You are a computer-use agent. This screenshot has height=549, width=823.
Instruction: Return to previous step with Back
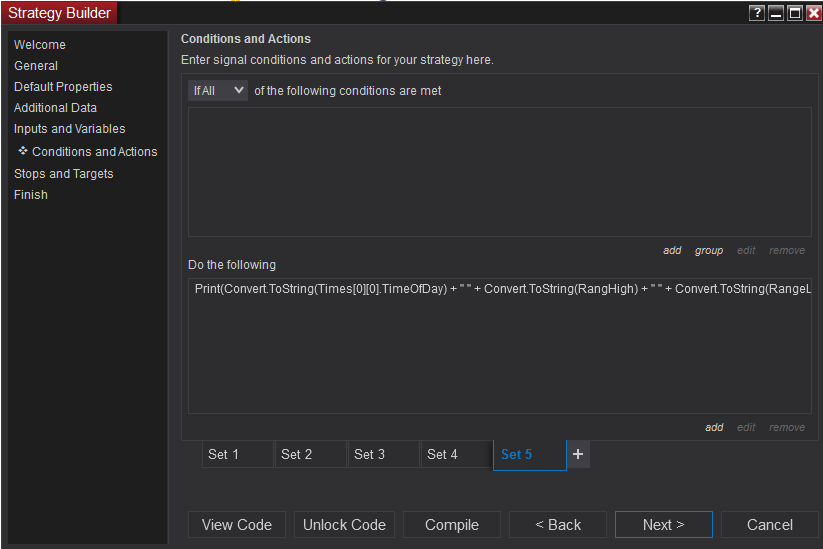pos(558,525)
